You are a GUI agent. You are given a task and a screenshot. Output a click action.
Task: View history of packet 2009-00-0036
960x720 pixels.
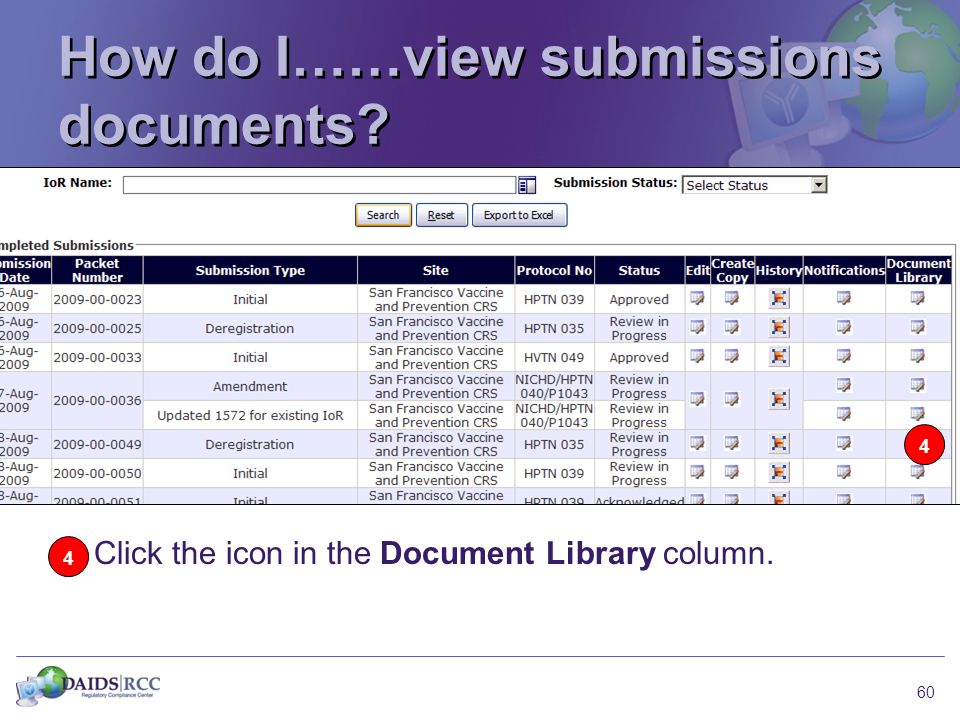point(779,399)
